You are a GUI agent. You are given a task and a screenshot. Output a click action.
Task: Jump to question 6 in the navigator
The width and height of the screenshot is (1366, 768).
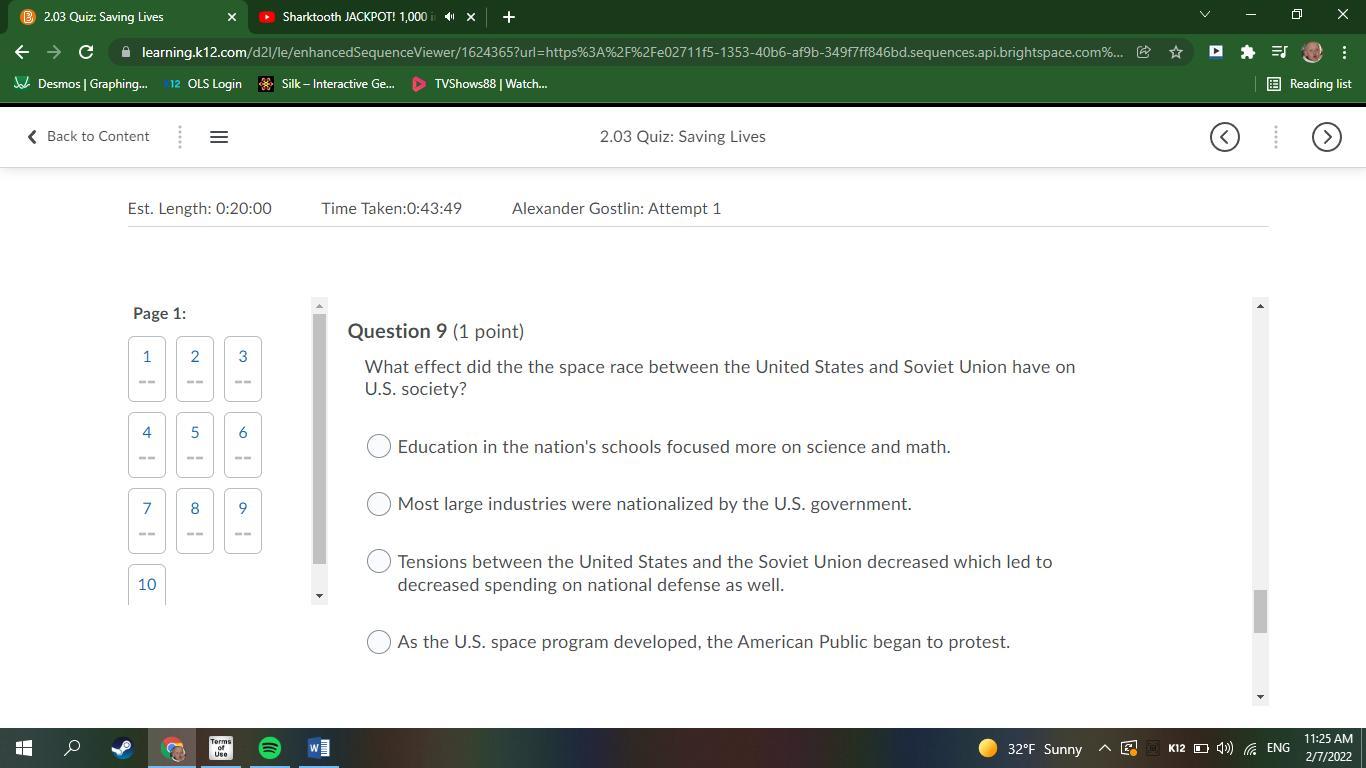(243, 445)
